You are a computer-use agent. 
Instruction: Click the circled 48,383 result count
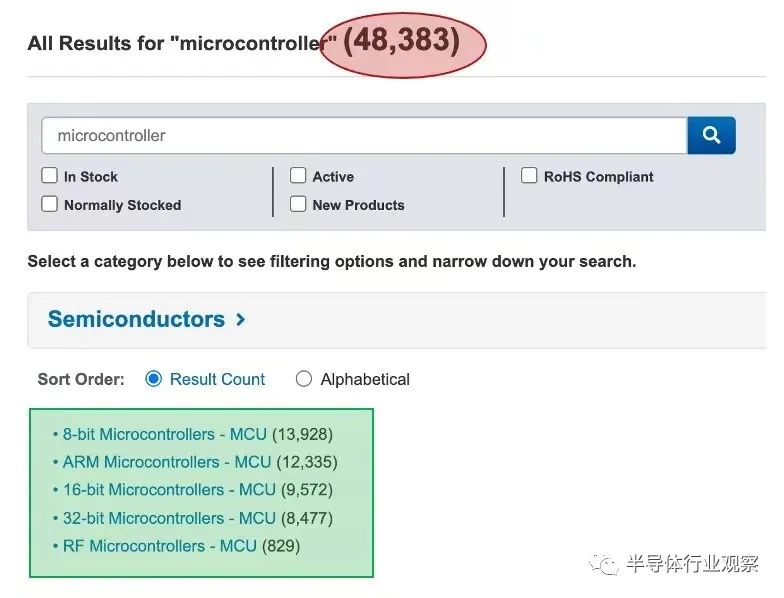(x=402, y=41)
